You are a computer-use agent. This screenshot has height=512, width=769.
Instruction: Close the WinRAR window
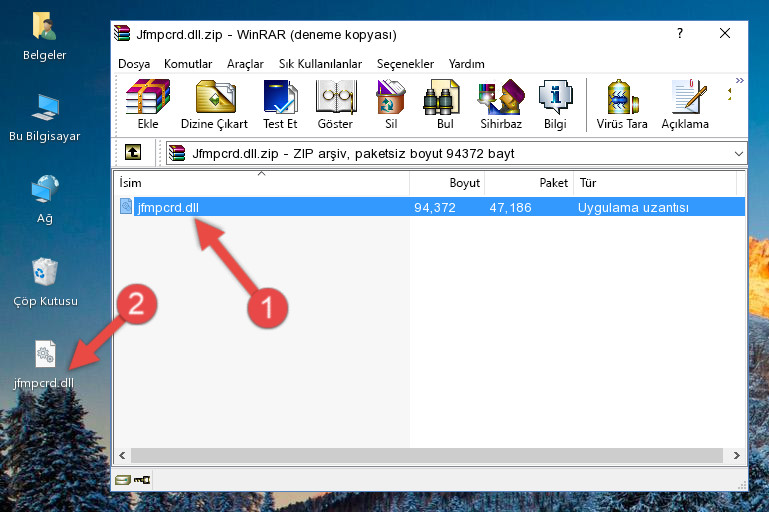[x=725, y=33]
